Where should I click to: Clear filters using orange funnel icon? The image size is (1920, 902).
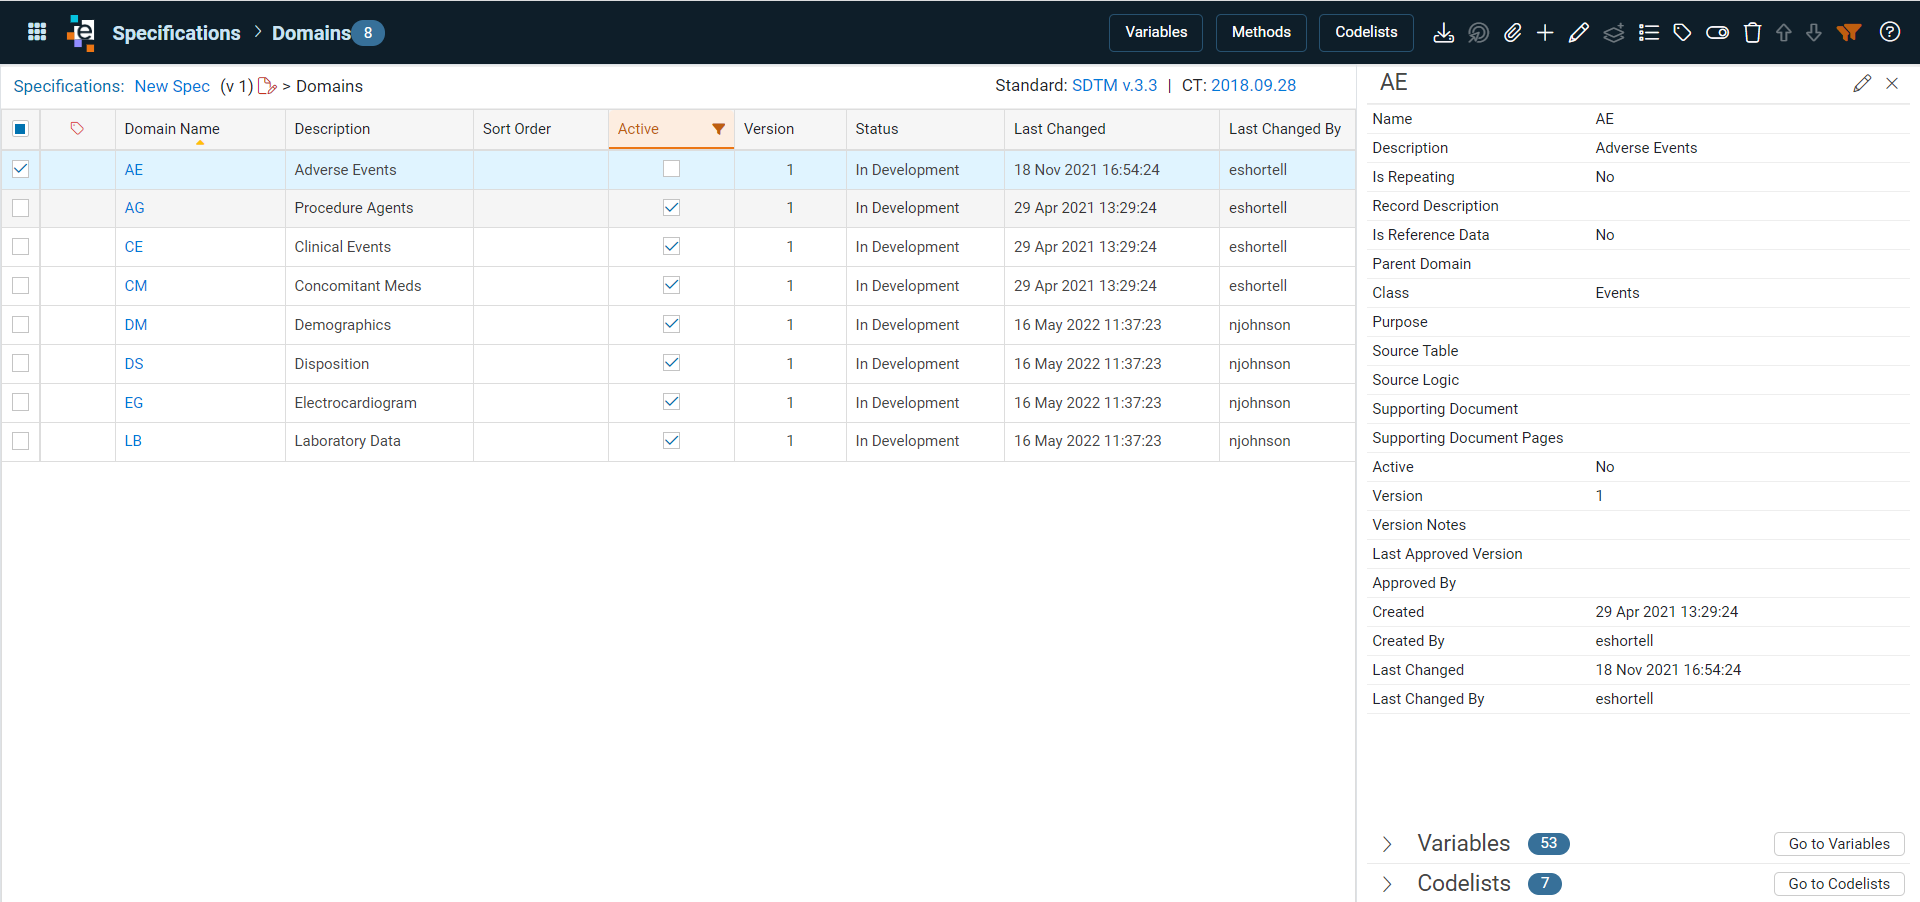click(1849, 33)
